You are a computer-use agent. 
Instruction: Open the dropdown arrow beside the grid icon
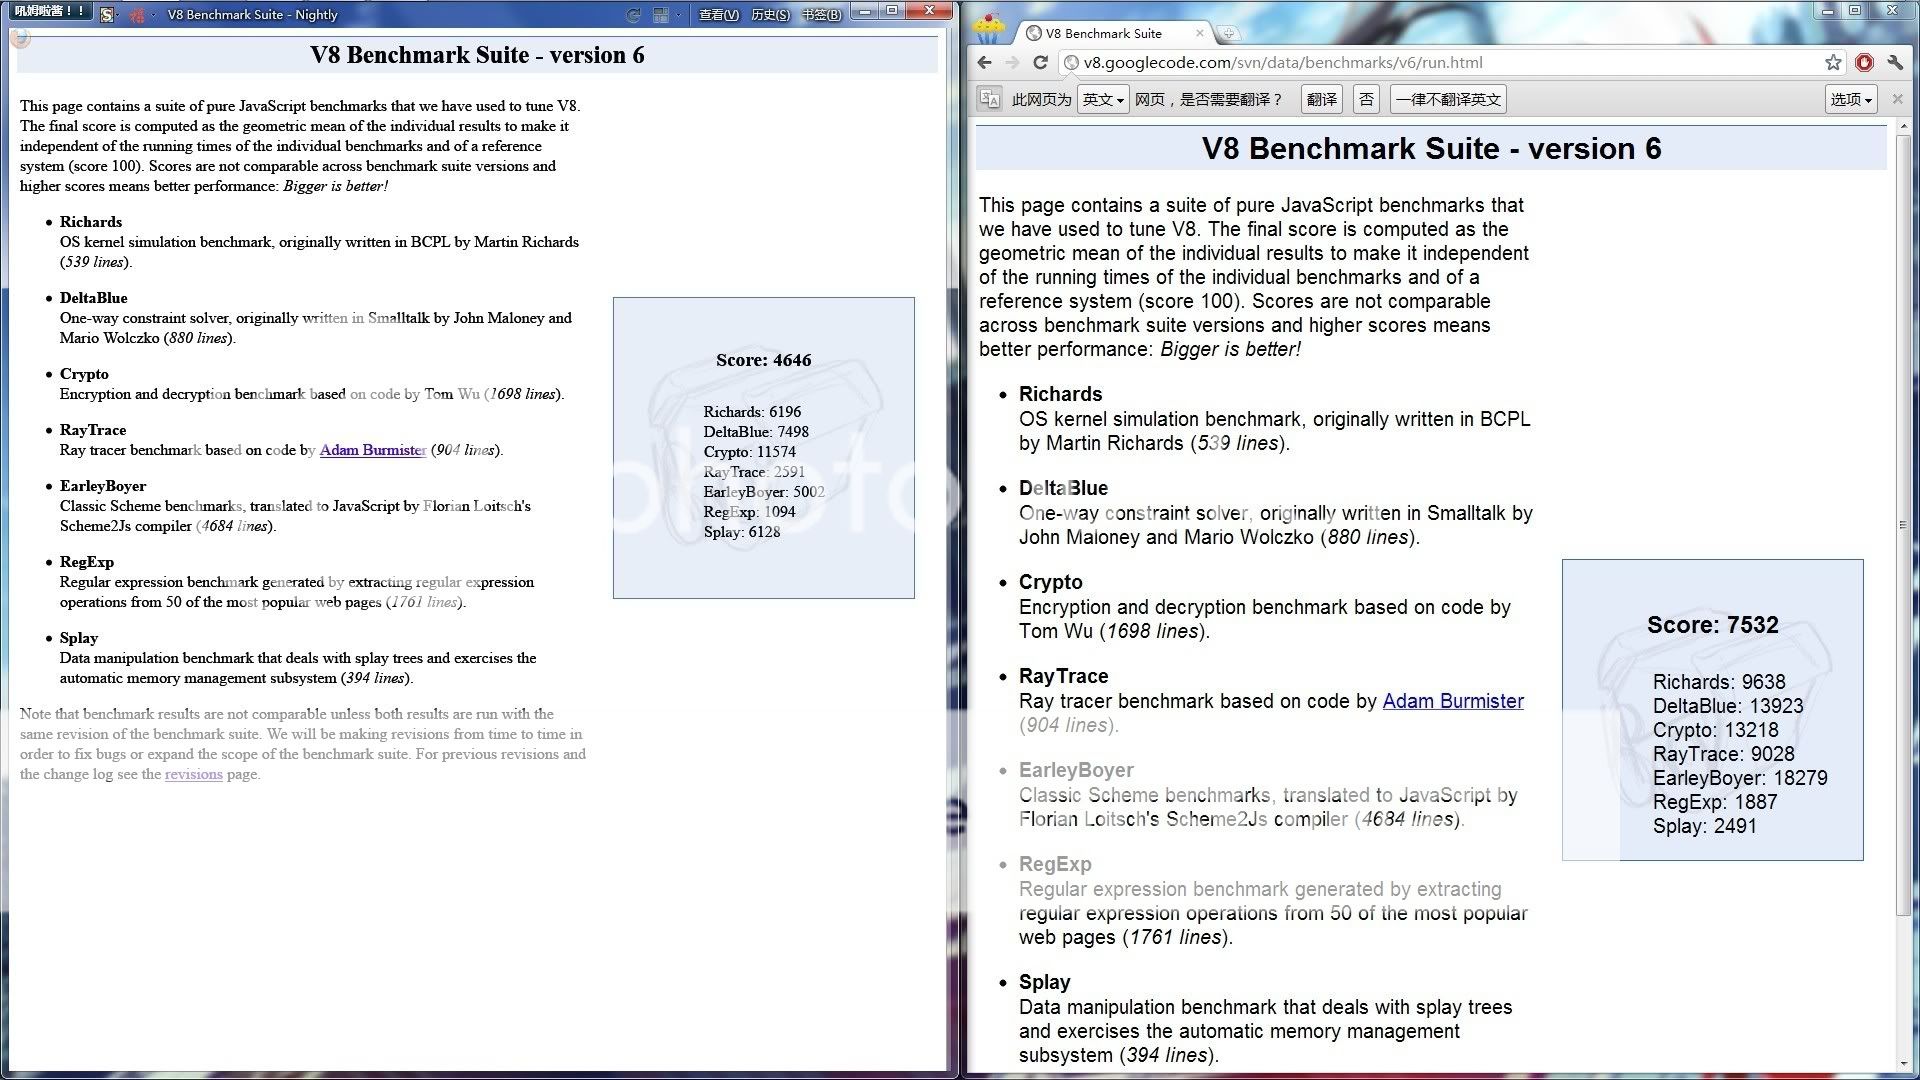(678, 14)
